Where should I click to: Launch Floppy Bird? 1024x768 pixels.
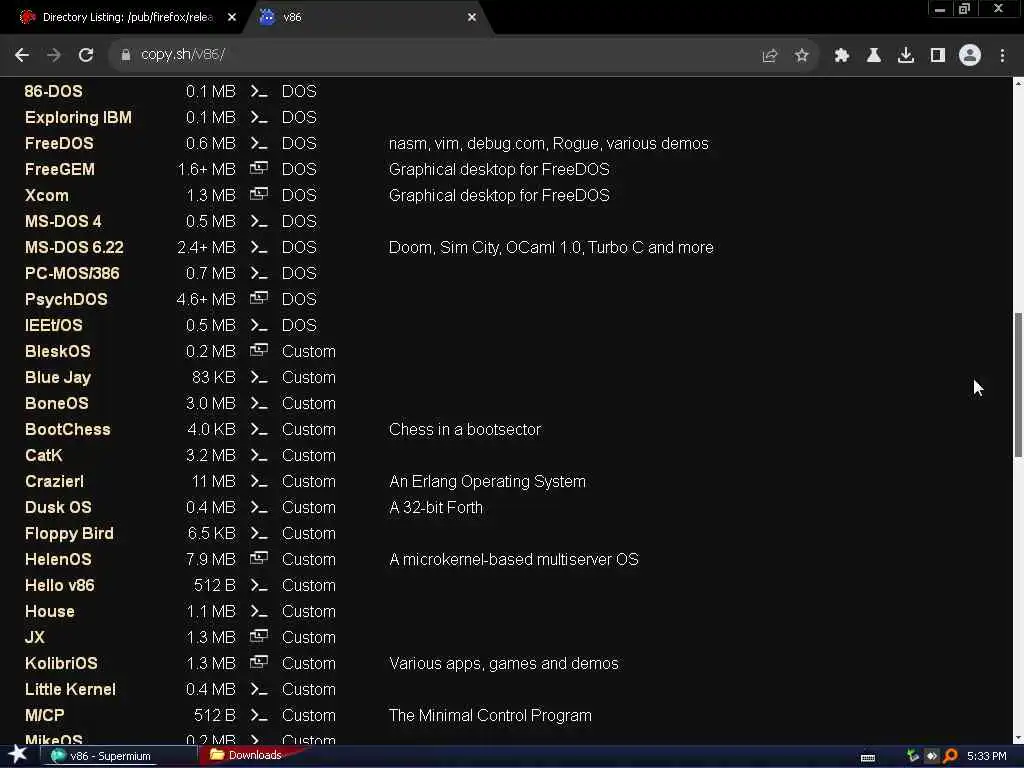[69, 534]
